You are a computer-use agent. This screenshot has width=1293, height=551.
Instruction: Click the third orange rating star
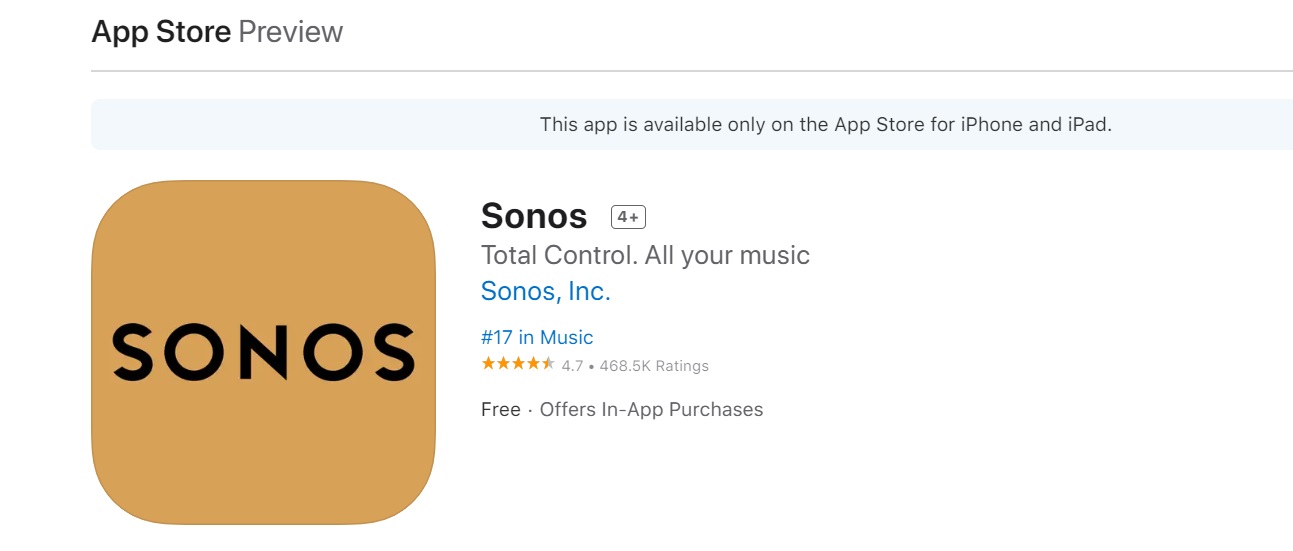point(518,364)
